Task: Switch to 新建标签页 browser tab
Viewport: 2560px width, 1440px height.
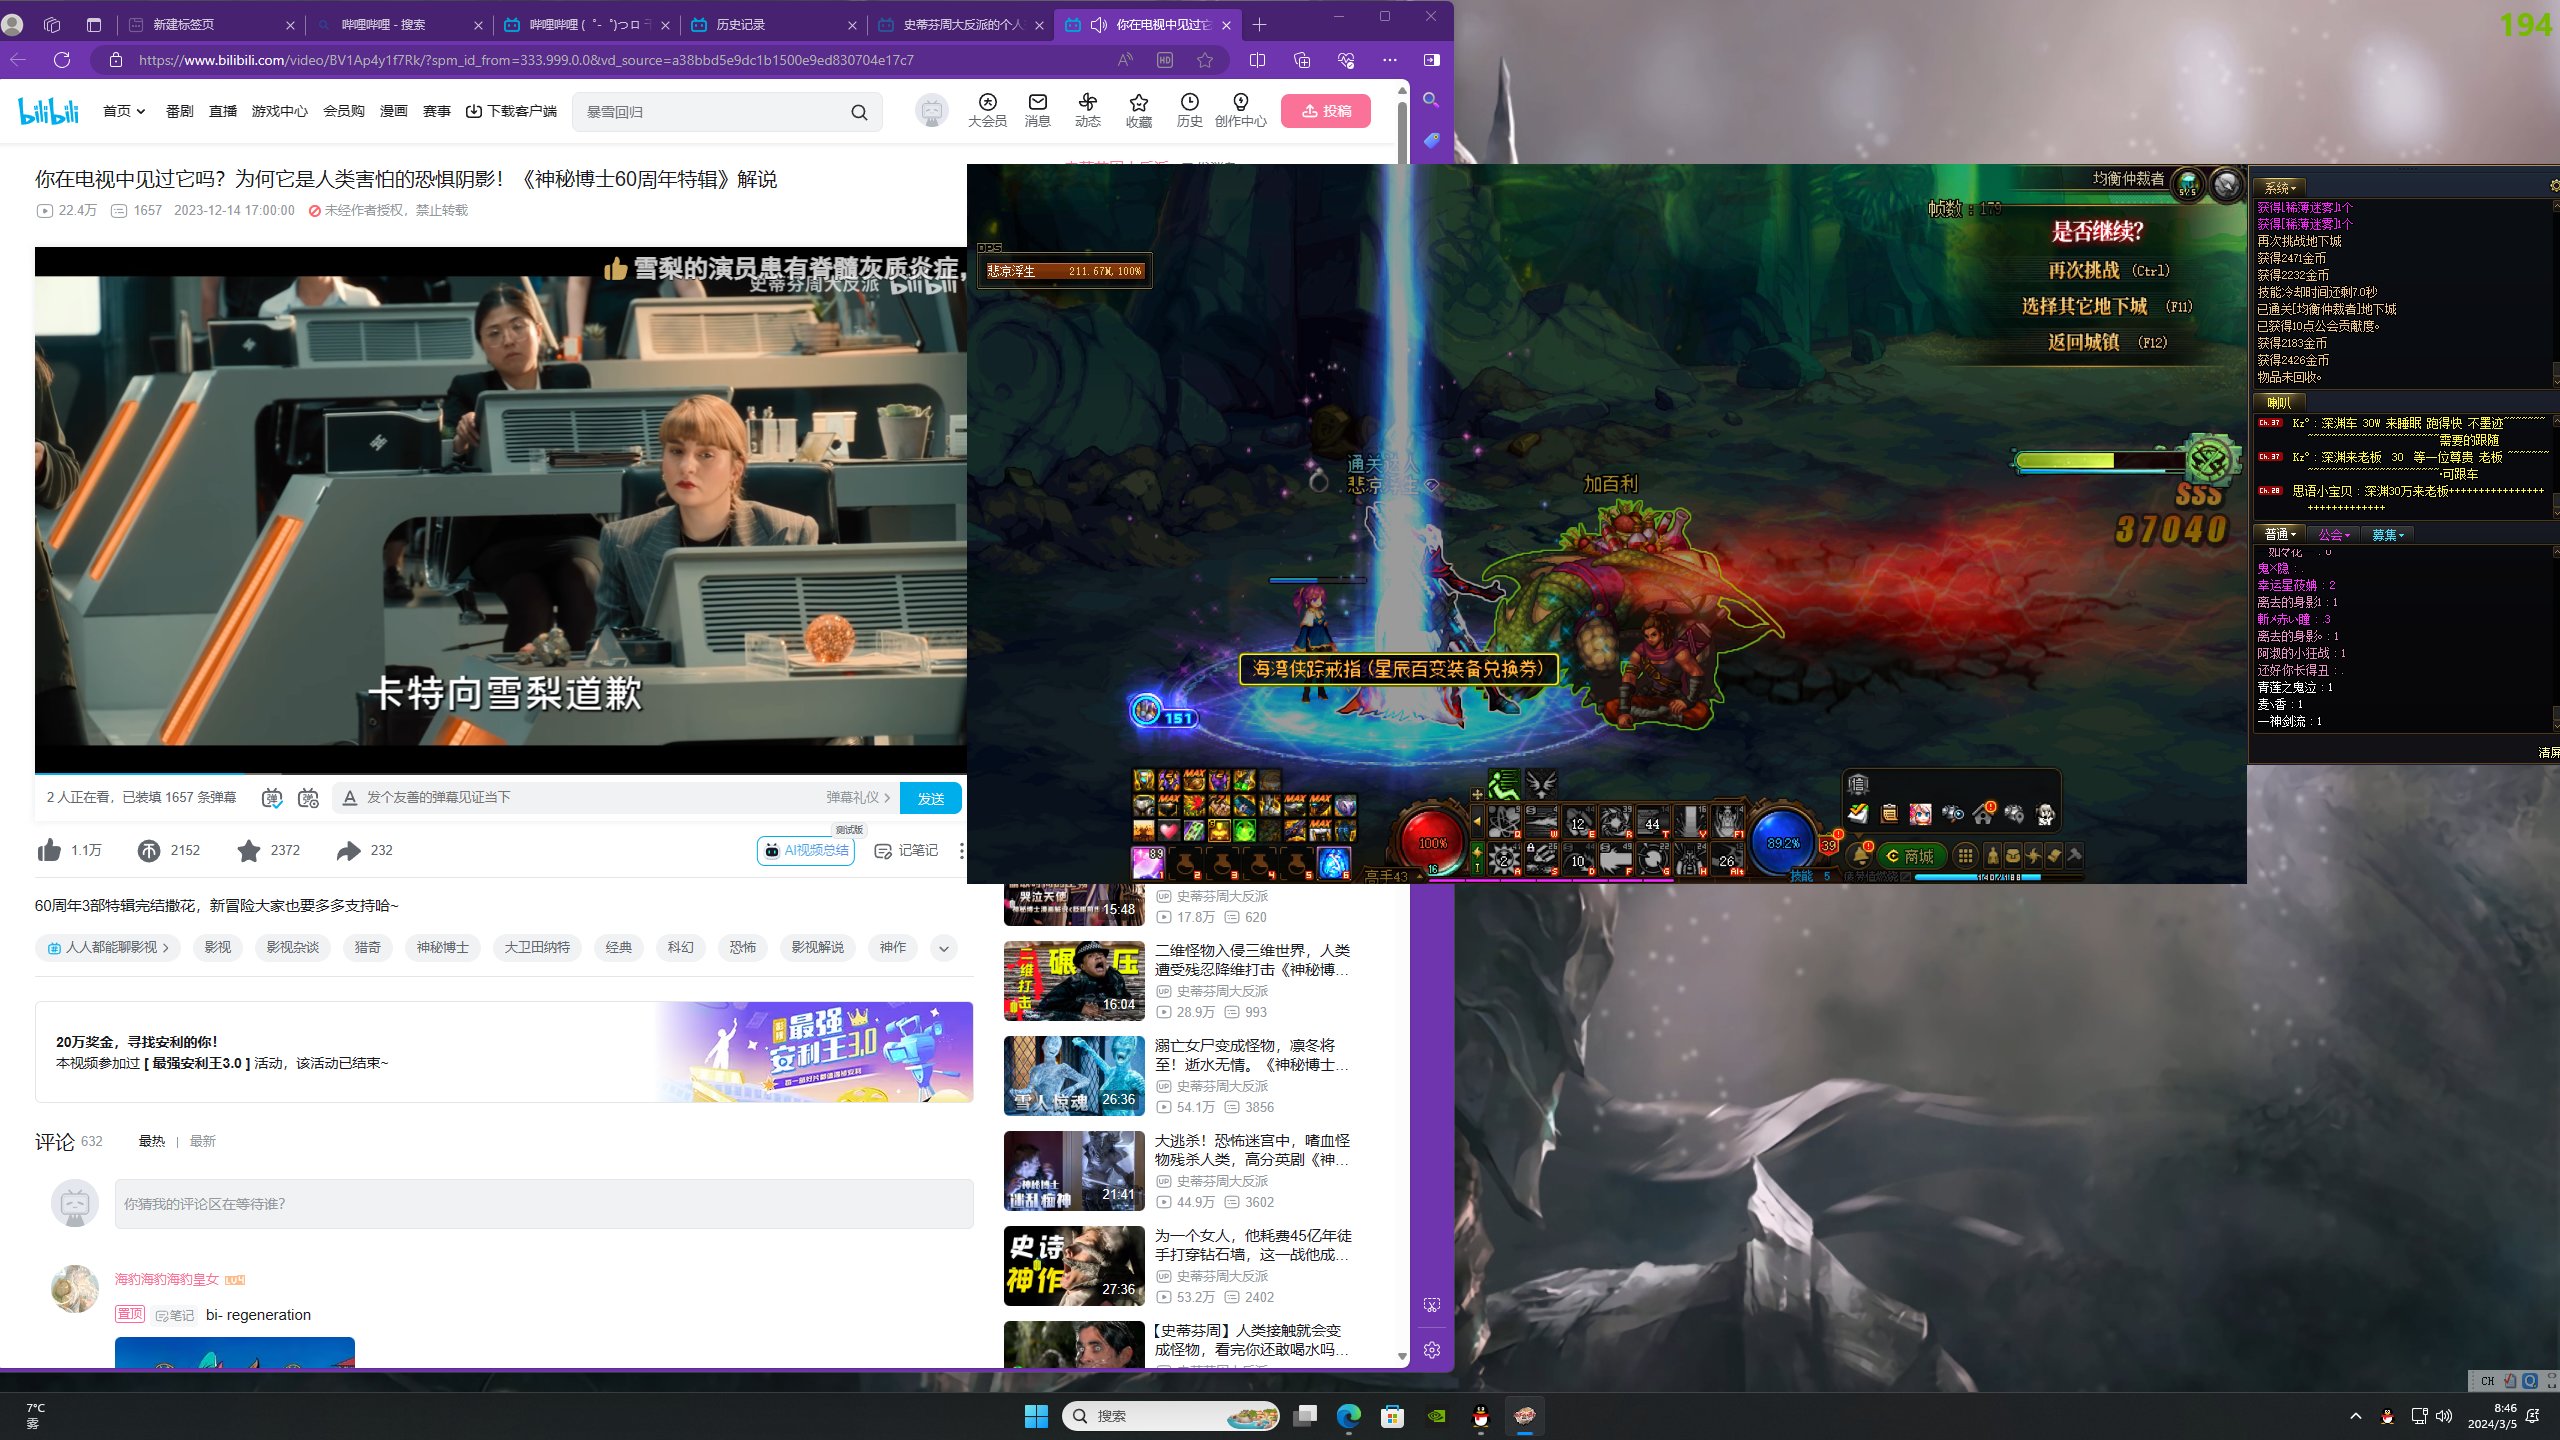Action: coord(209,25)
